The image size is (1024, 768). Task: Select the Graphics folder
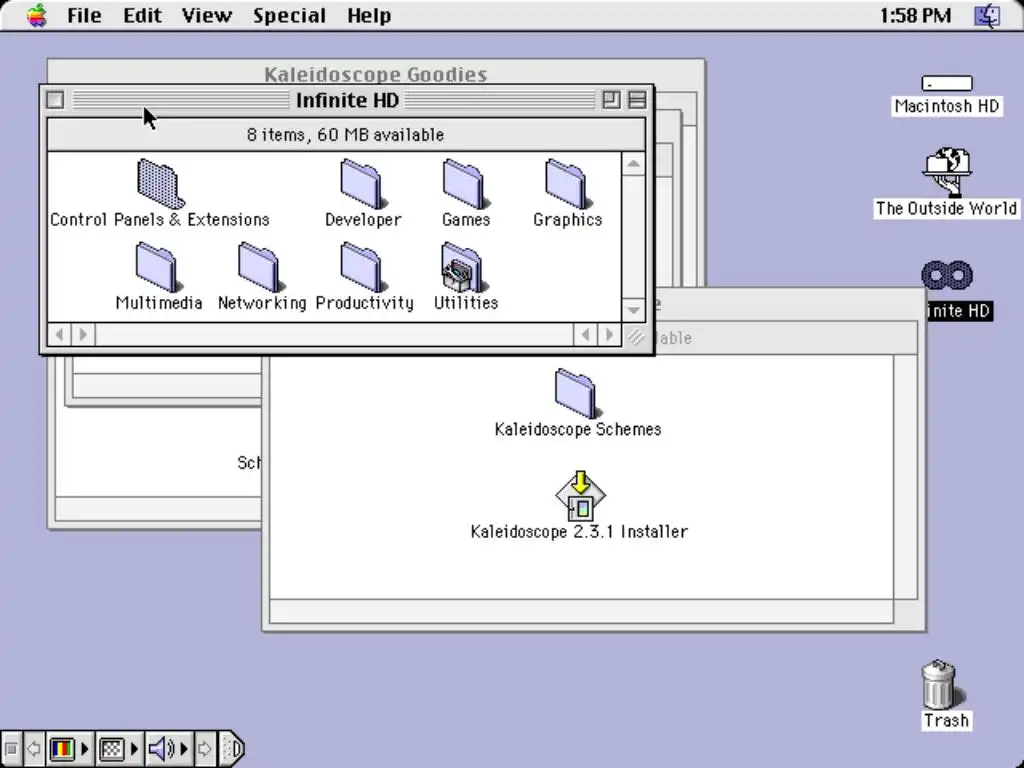coord(568,184)
